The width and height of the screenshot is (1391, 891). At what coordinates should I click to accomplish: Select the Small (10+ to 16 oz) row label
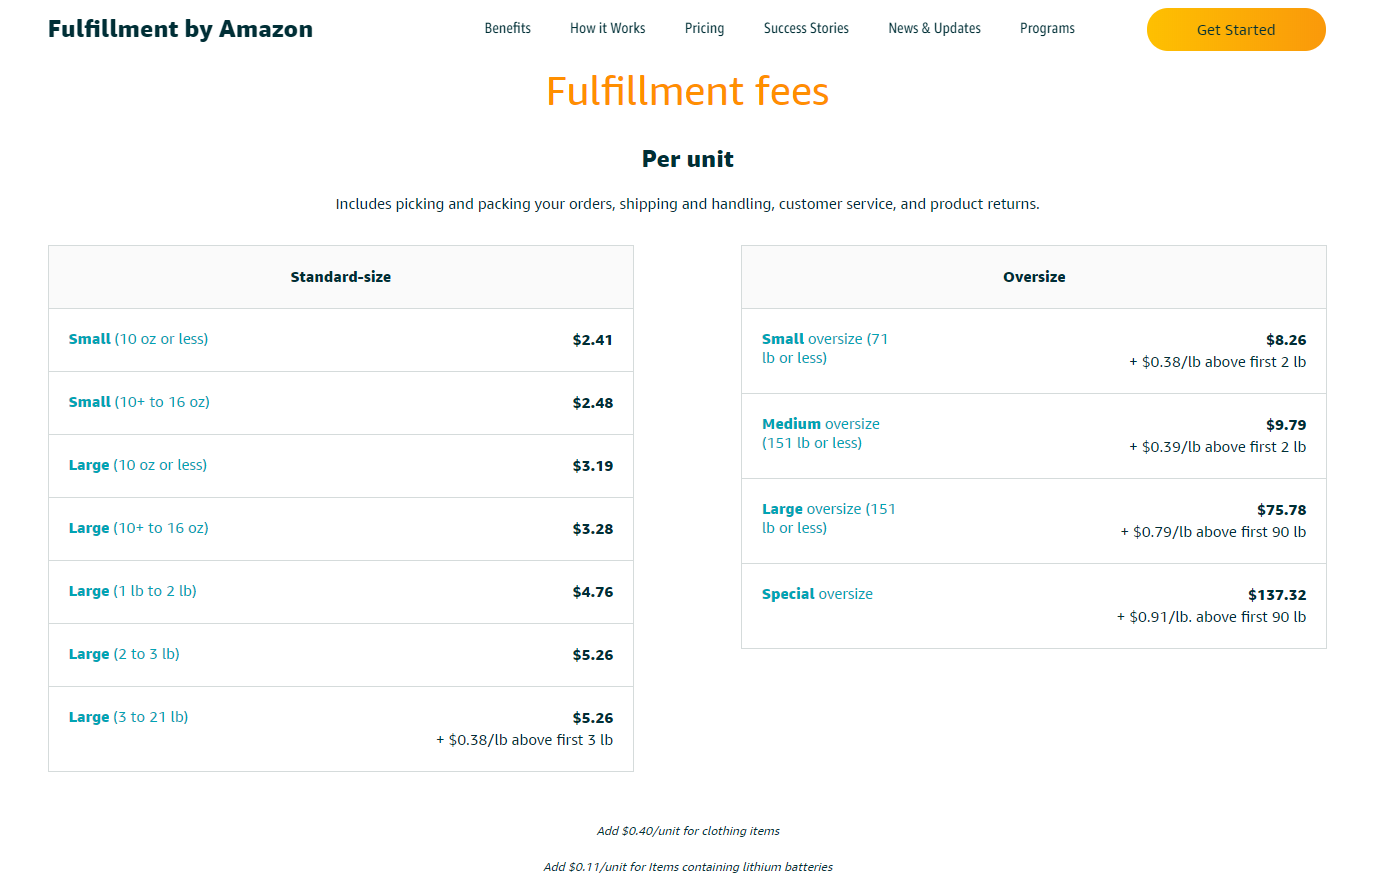click(x=139, y=402)
